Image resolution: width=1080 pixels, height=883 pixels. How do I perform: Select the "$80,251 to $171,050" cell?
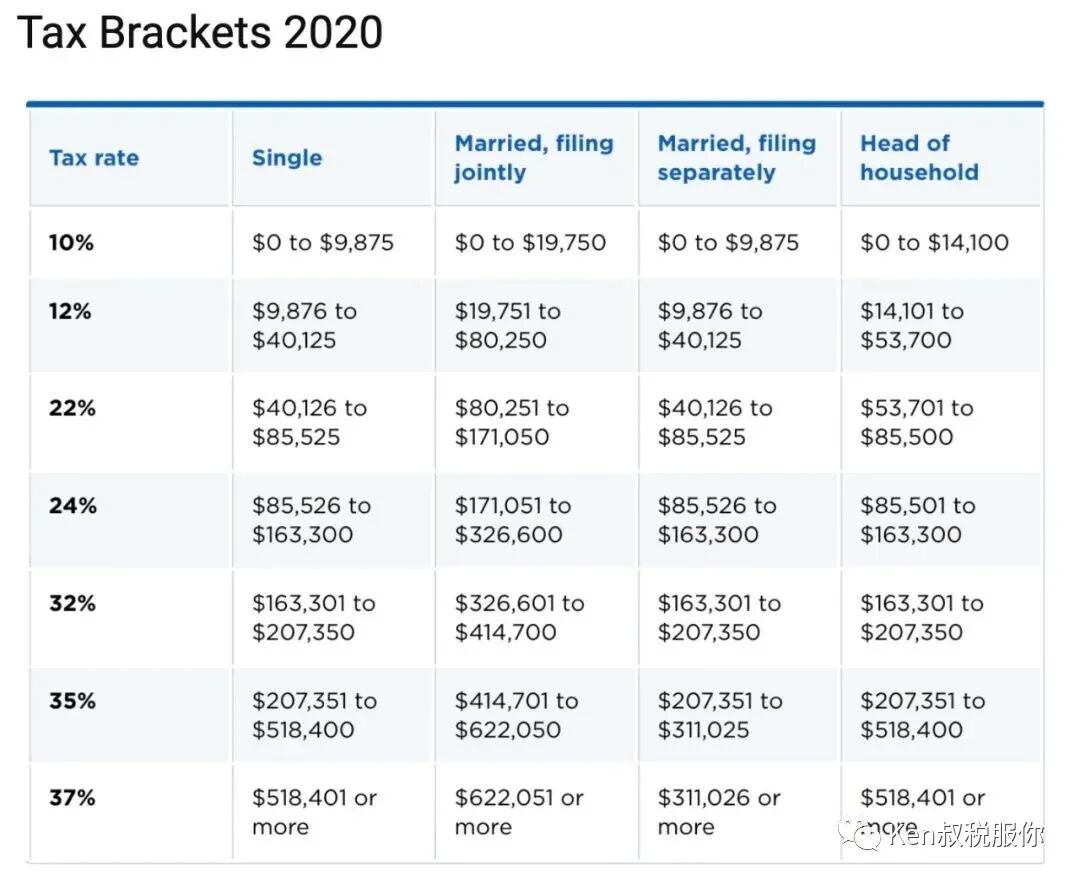512,422
